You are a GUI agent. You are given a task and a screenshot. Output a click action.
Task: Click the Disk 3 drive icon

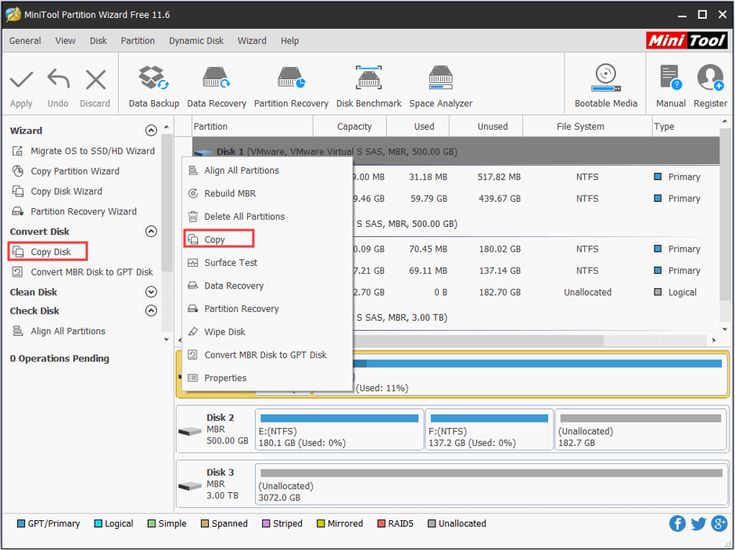coord(190,486)
